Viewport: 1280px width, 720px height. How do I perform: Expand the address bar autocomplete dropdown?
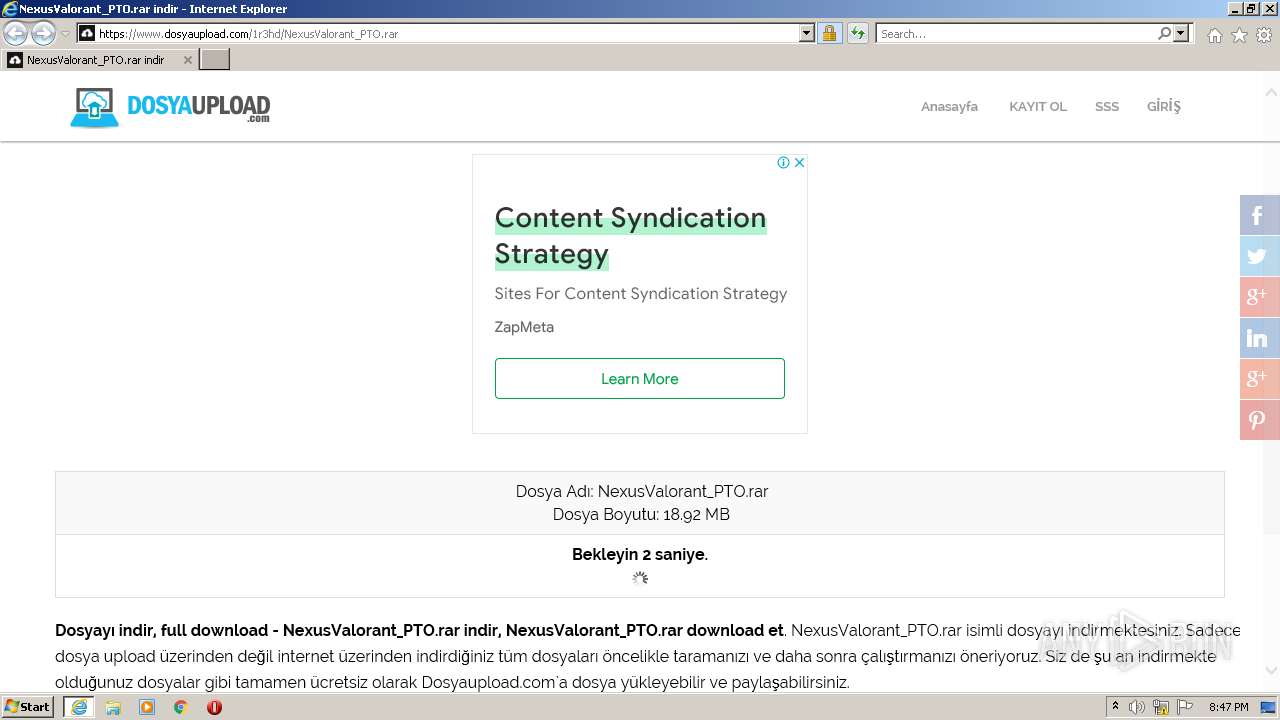(x=807, y=34)
